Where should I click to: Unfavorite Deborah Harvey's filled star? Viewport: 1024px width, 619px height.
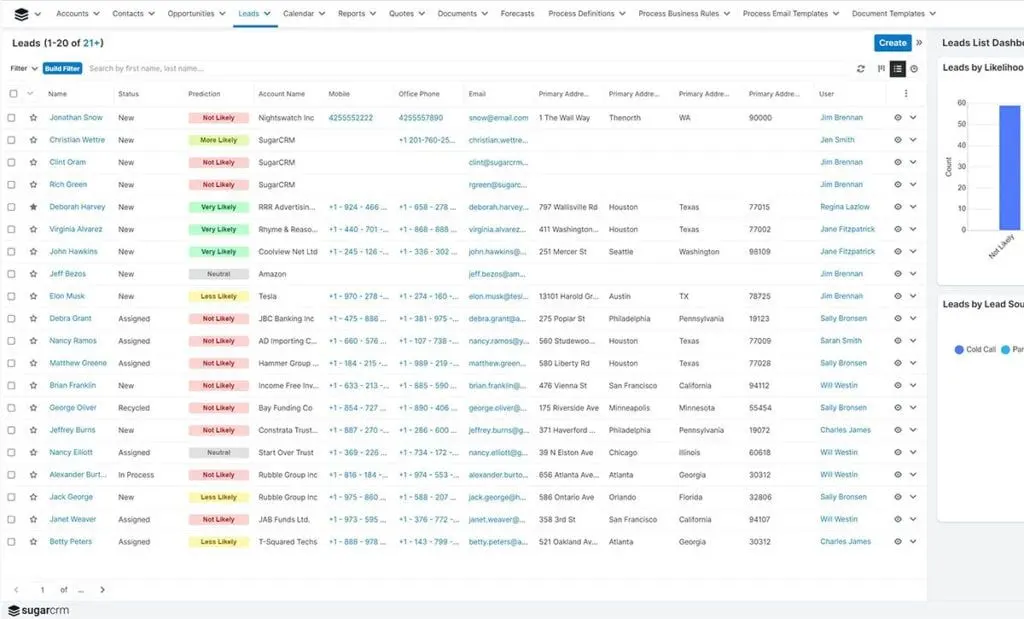coord(33,207)
